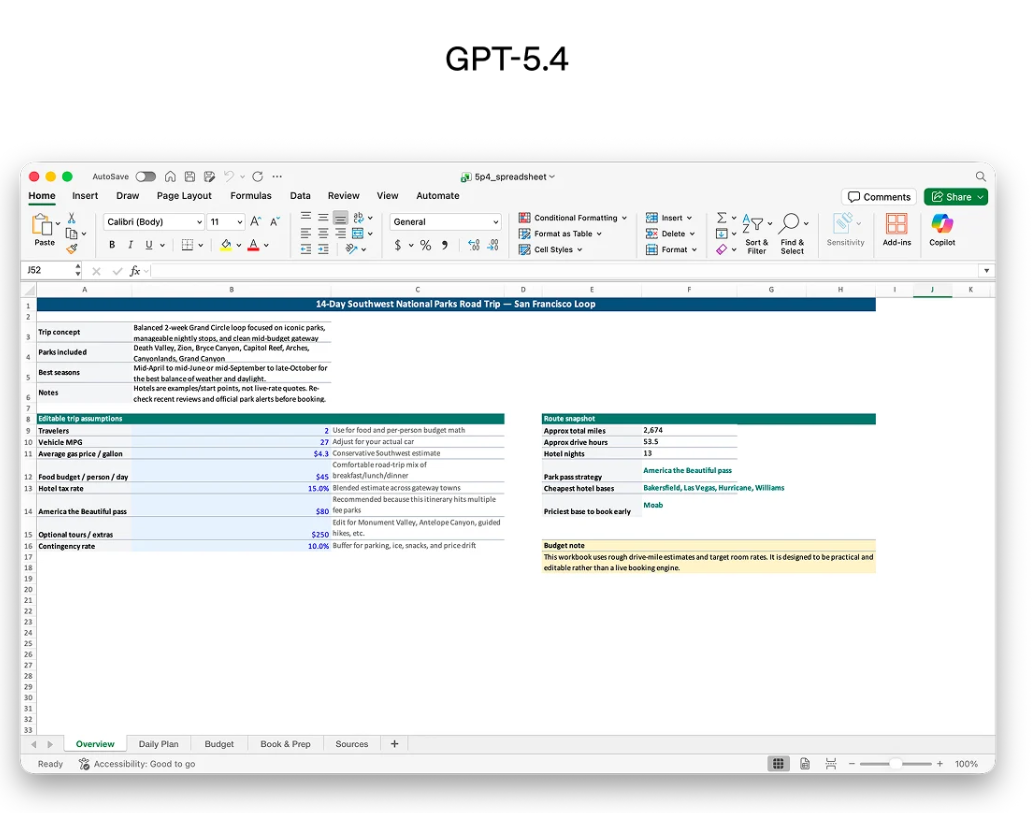Click the Cut scissors icon

point(71,218)
